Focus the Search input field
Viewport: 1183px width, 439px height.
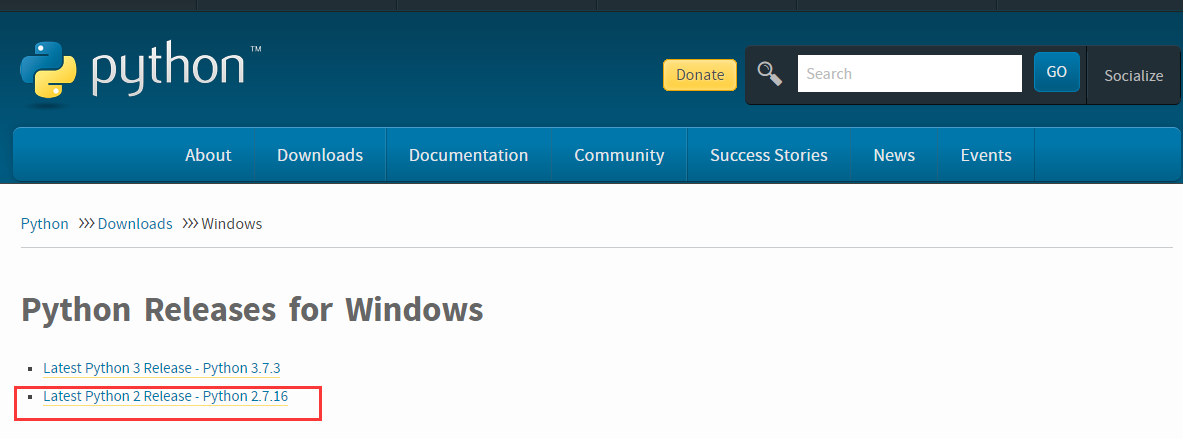pyautogui.click(x=910, y=74)
